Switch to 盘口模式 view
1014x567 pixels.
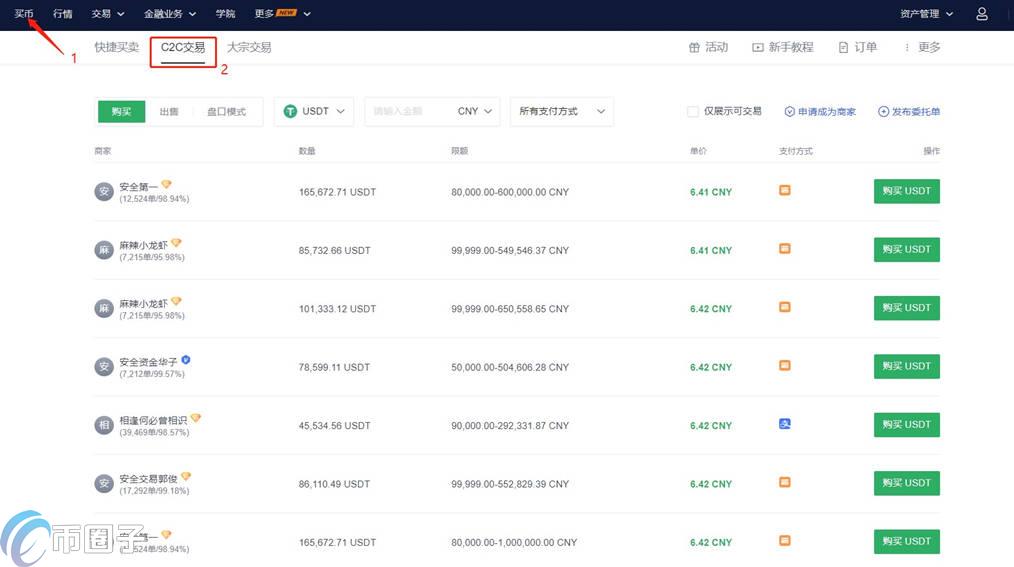(226, 111)
